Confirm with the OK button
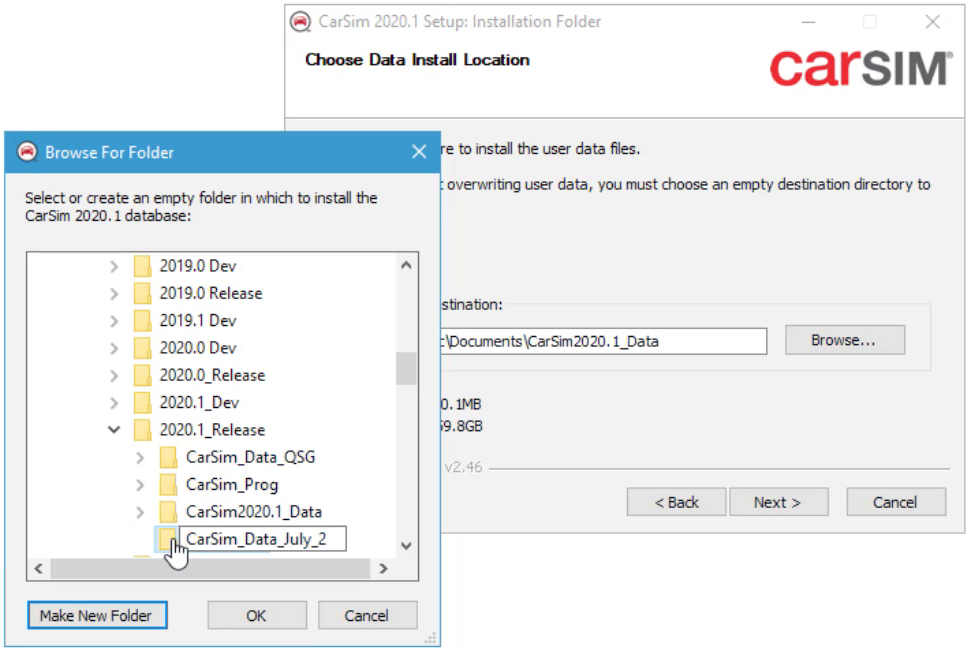The width and height of the screenshot is (971, 650). point(257,615)
